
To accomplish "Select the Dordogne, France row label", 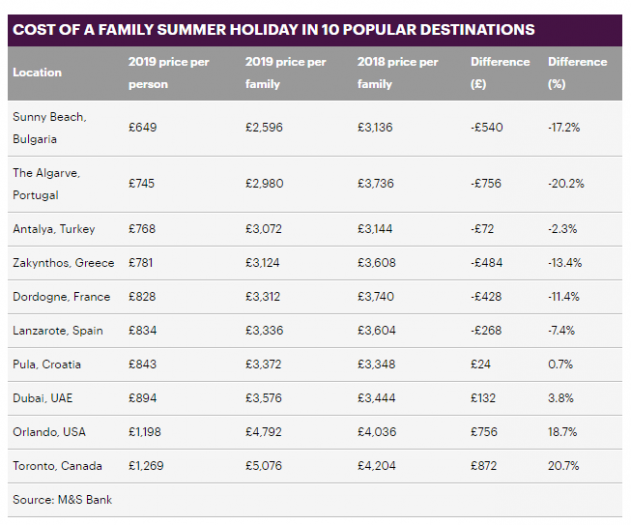I will coord(61,297).
